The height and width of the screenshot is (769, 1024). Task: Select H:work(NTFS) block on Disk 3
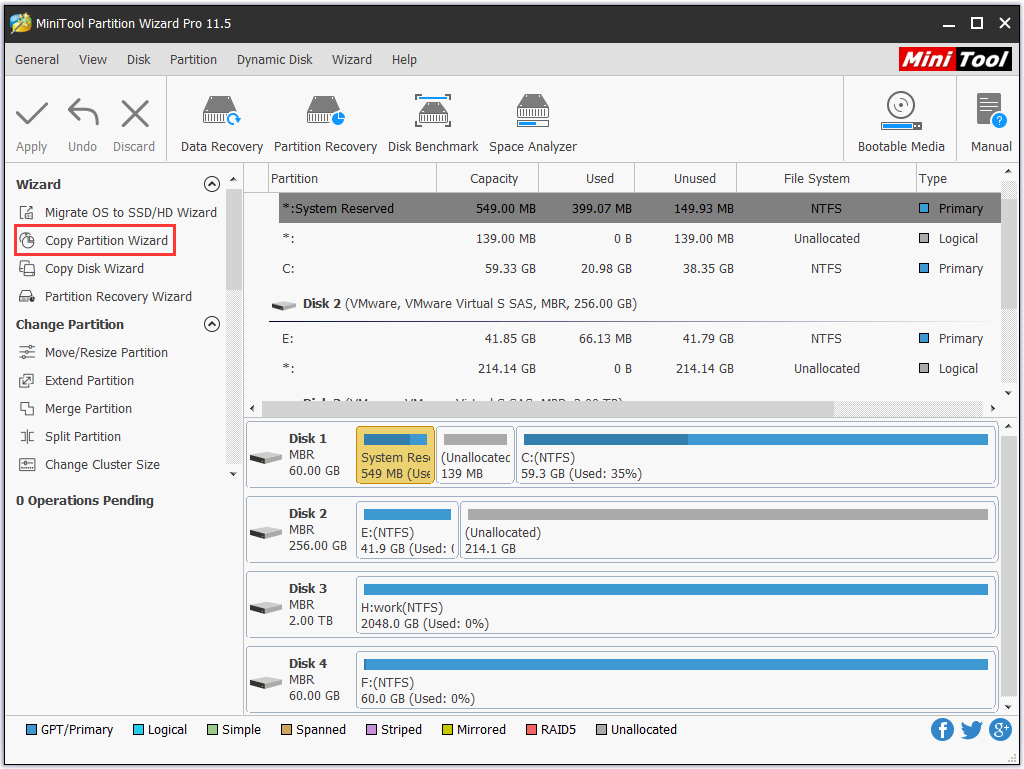[x=676, y=604]
